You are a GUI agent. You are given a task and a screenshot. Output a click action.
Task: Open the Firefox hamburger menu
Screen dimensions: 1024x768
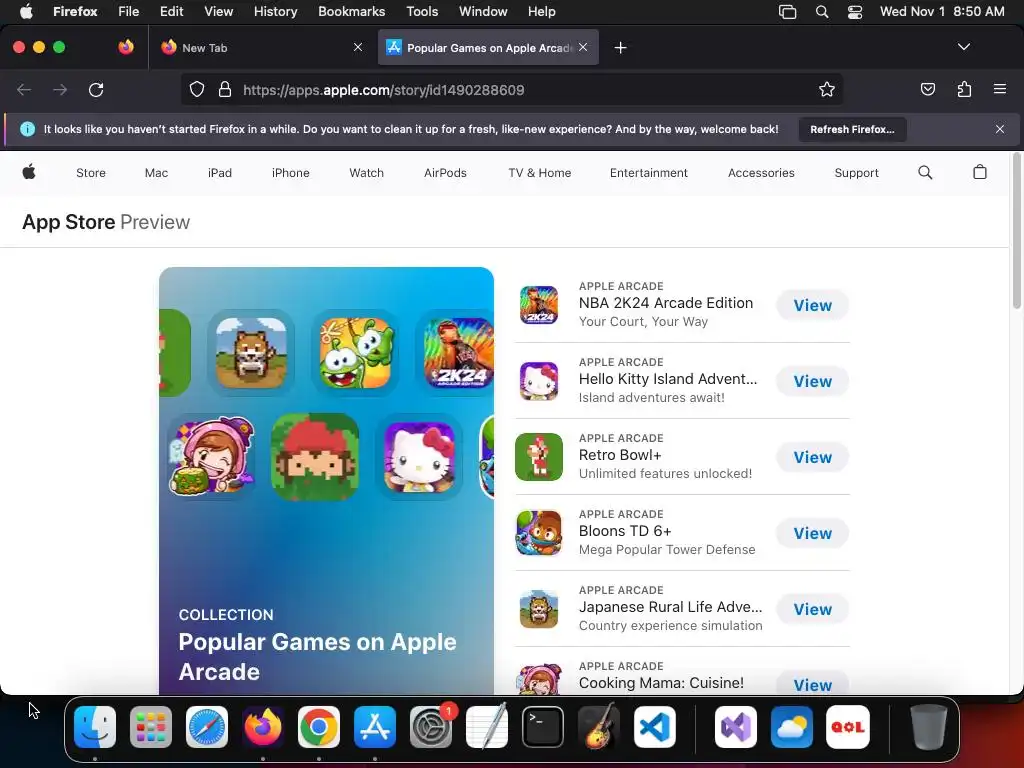[999, 89]
